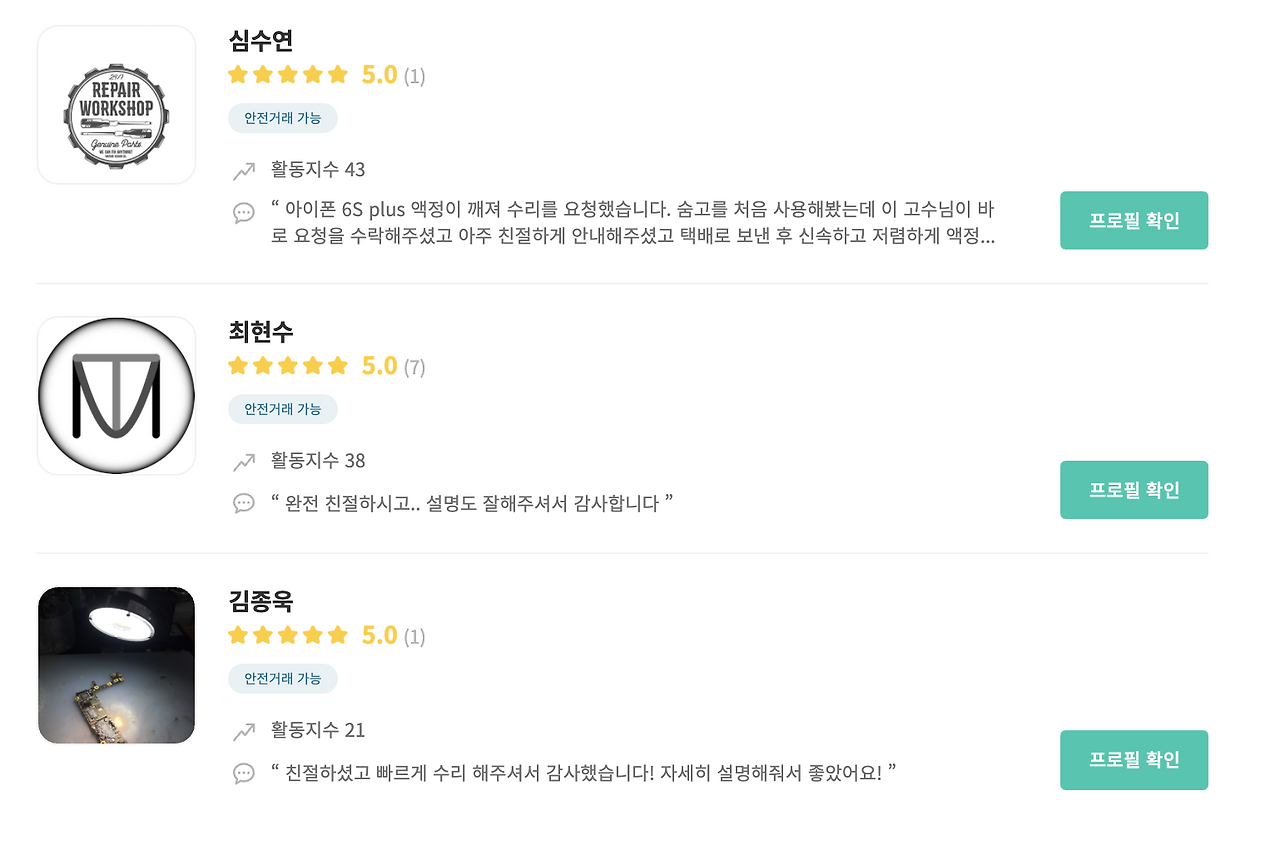
Task: Click the speech bubble icon by 김종욱's review
Action: (x=244, y=773)
